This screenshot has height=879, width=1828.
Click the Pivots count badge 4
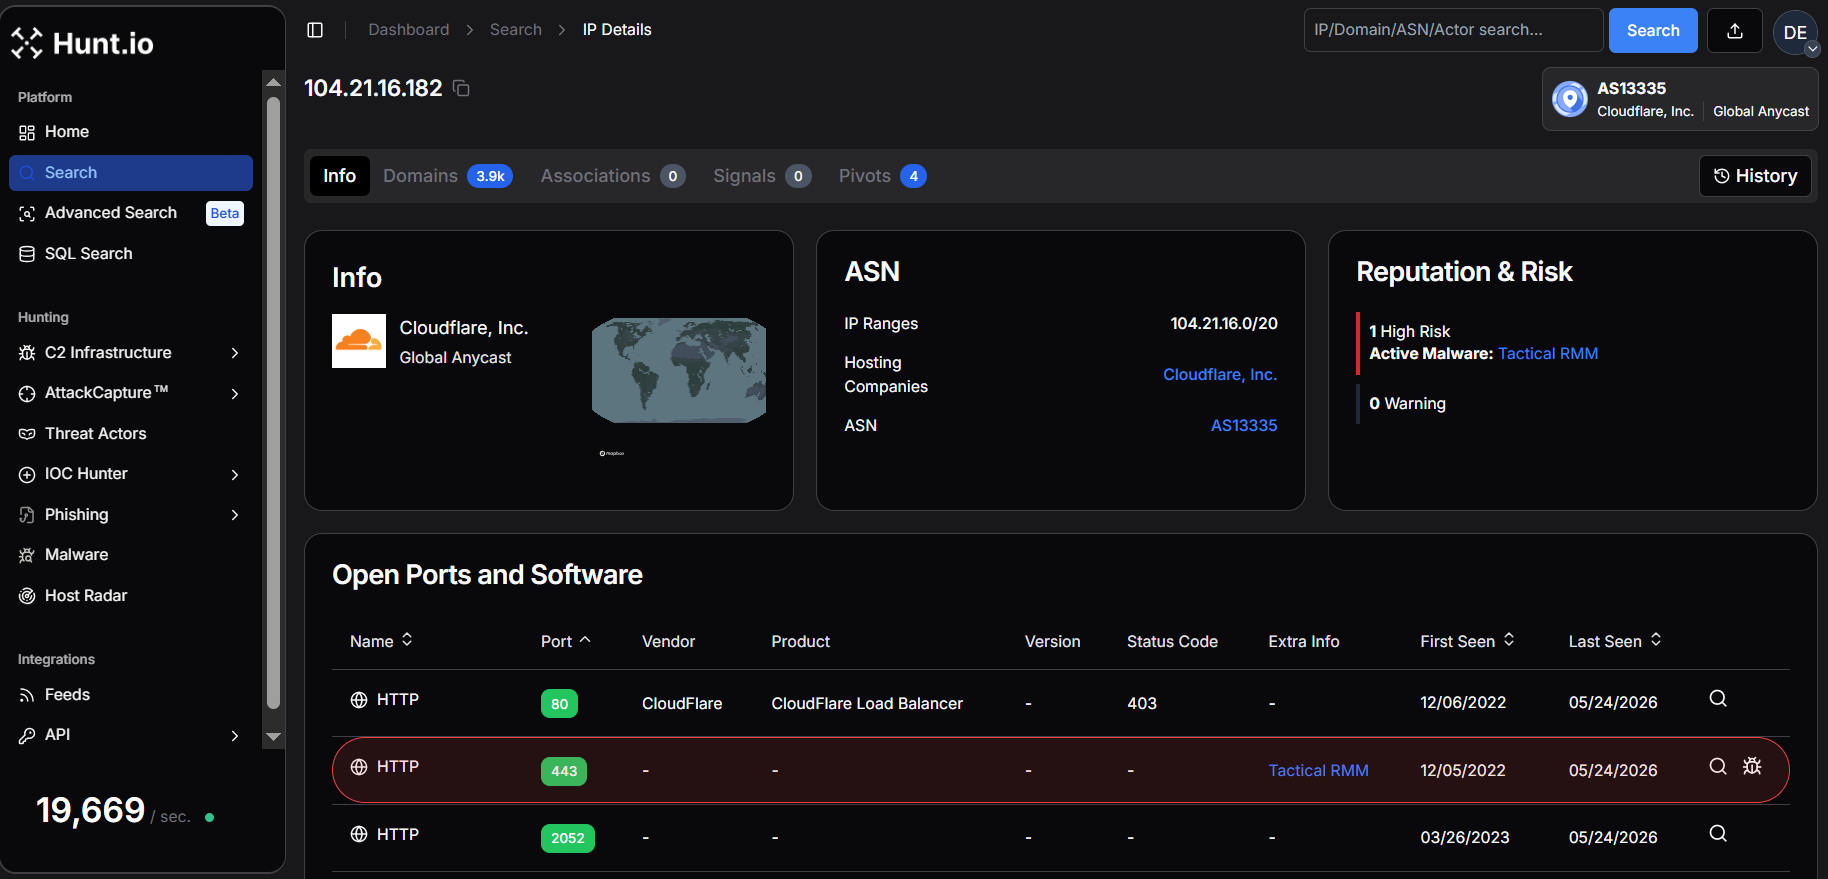913,176
